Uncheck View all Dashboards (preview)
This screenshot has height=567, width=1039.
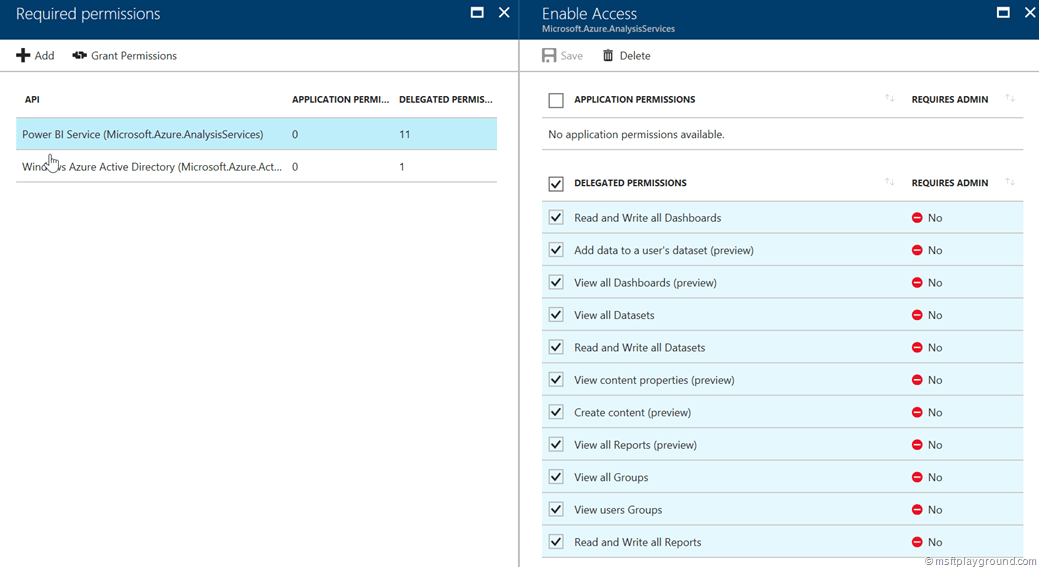556,283
